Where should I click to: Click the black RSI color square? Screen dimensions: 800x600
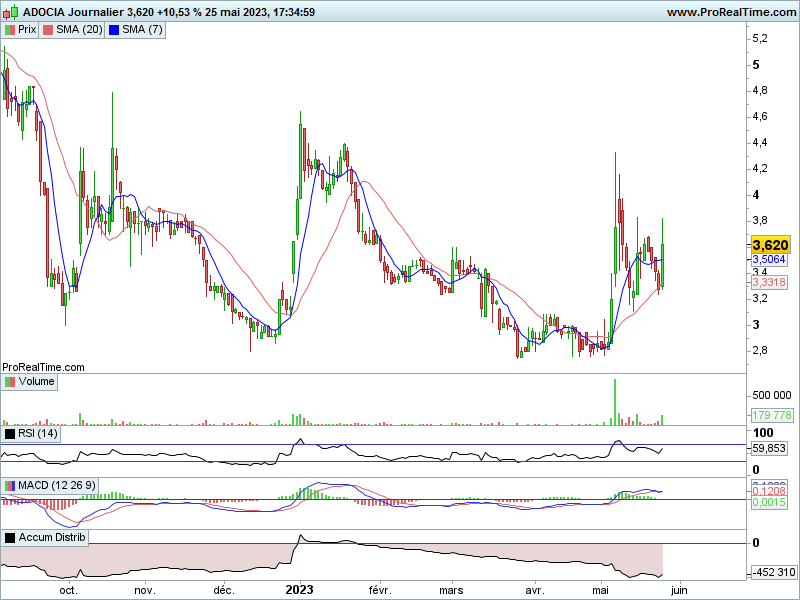coord(10,434)
